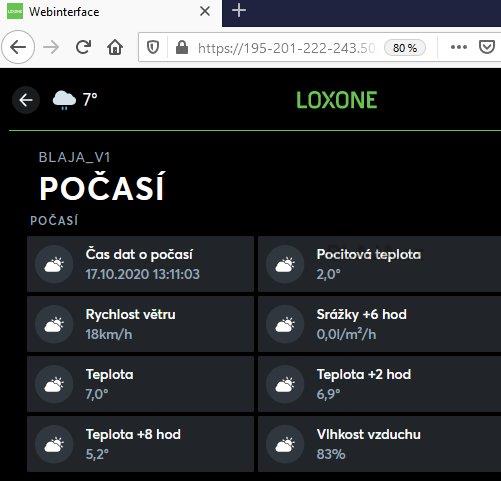The width and height of the screenshot is (501, 481).
Task: Open page actions three-dot menu
Action: [459, 47]
